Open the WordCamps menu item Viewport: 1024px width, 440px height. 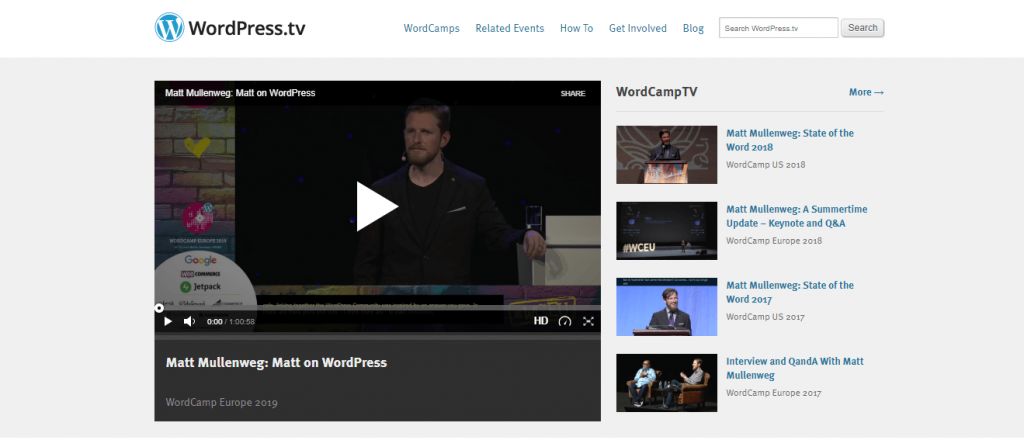tap(432, 28)
